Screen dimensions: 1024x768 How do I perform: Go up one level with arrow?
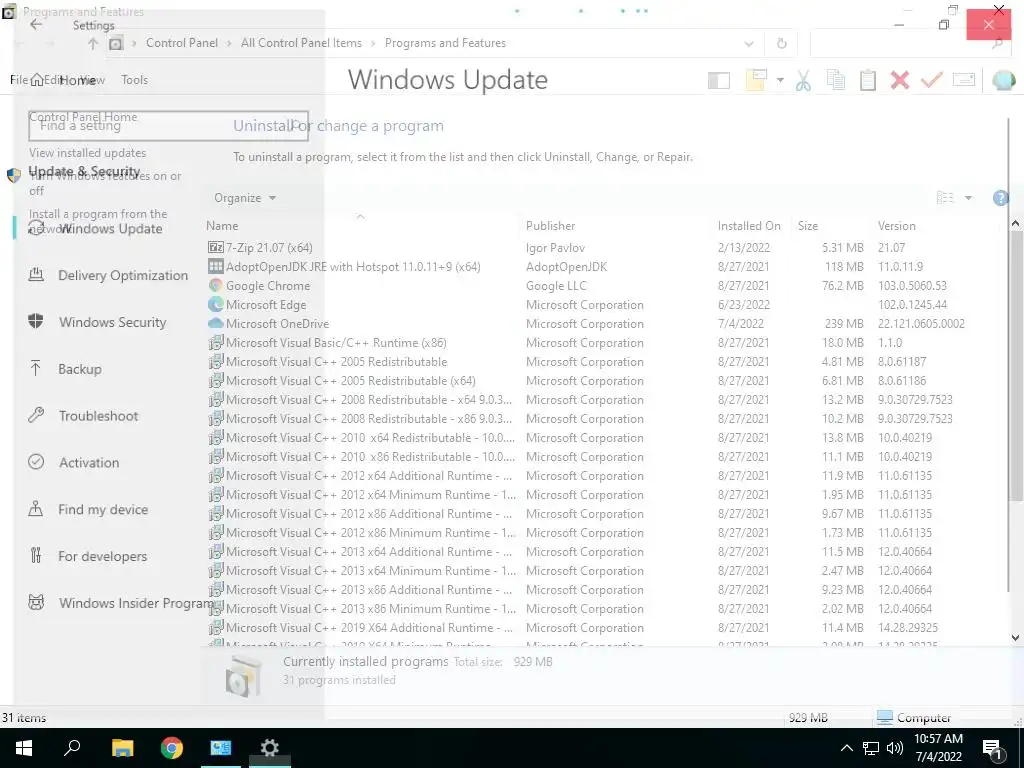(x=93, y=44)
